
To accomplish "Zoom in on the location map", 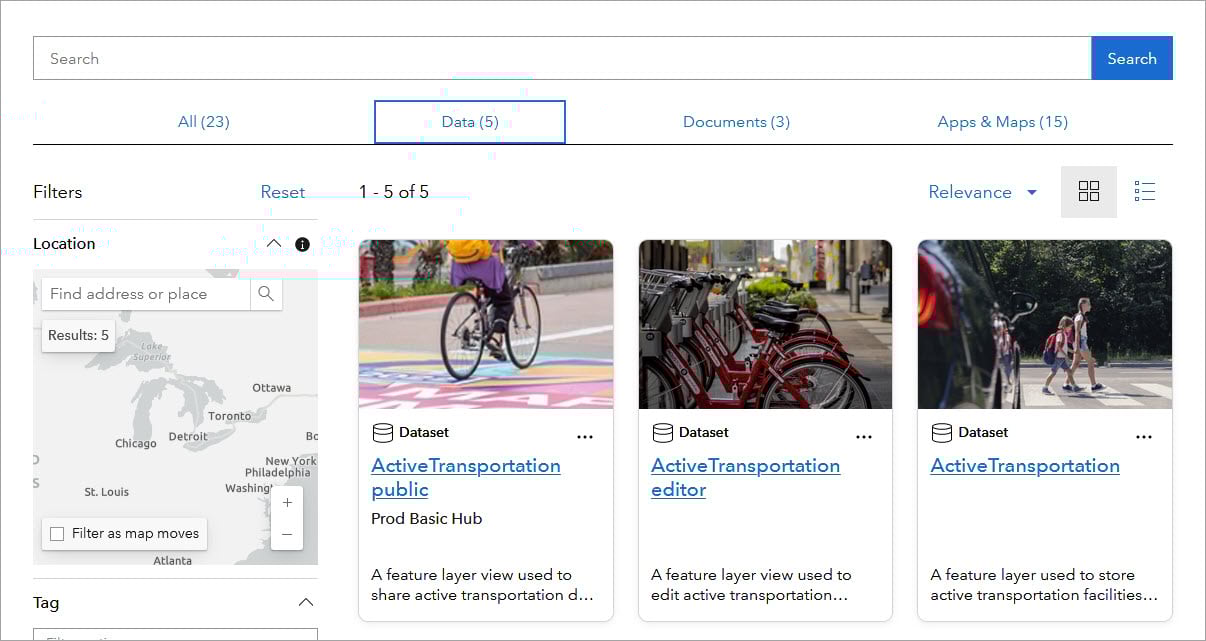I will coord(287,503).
